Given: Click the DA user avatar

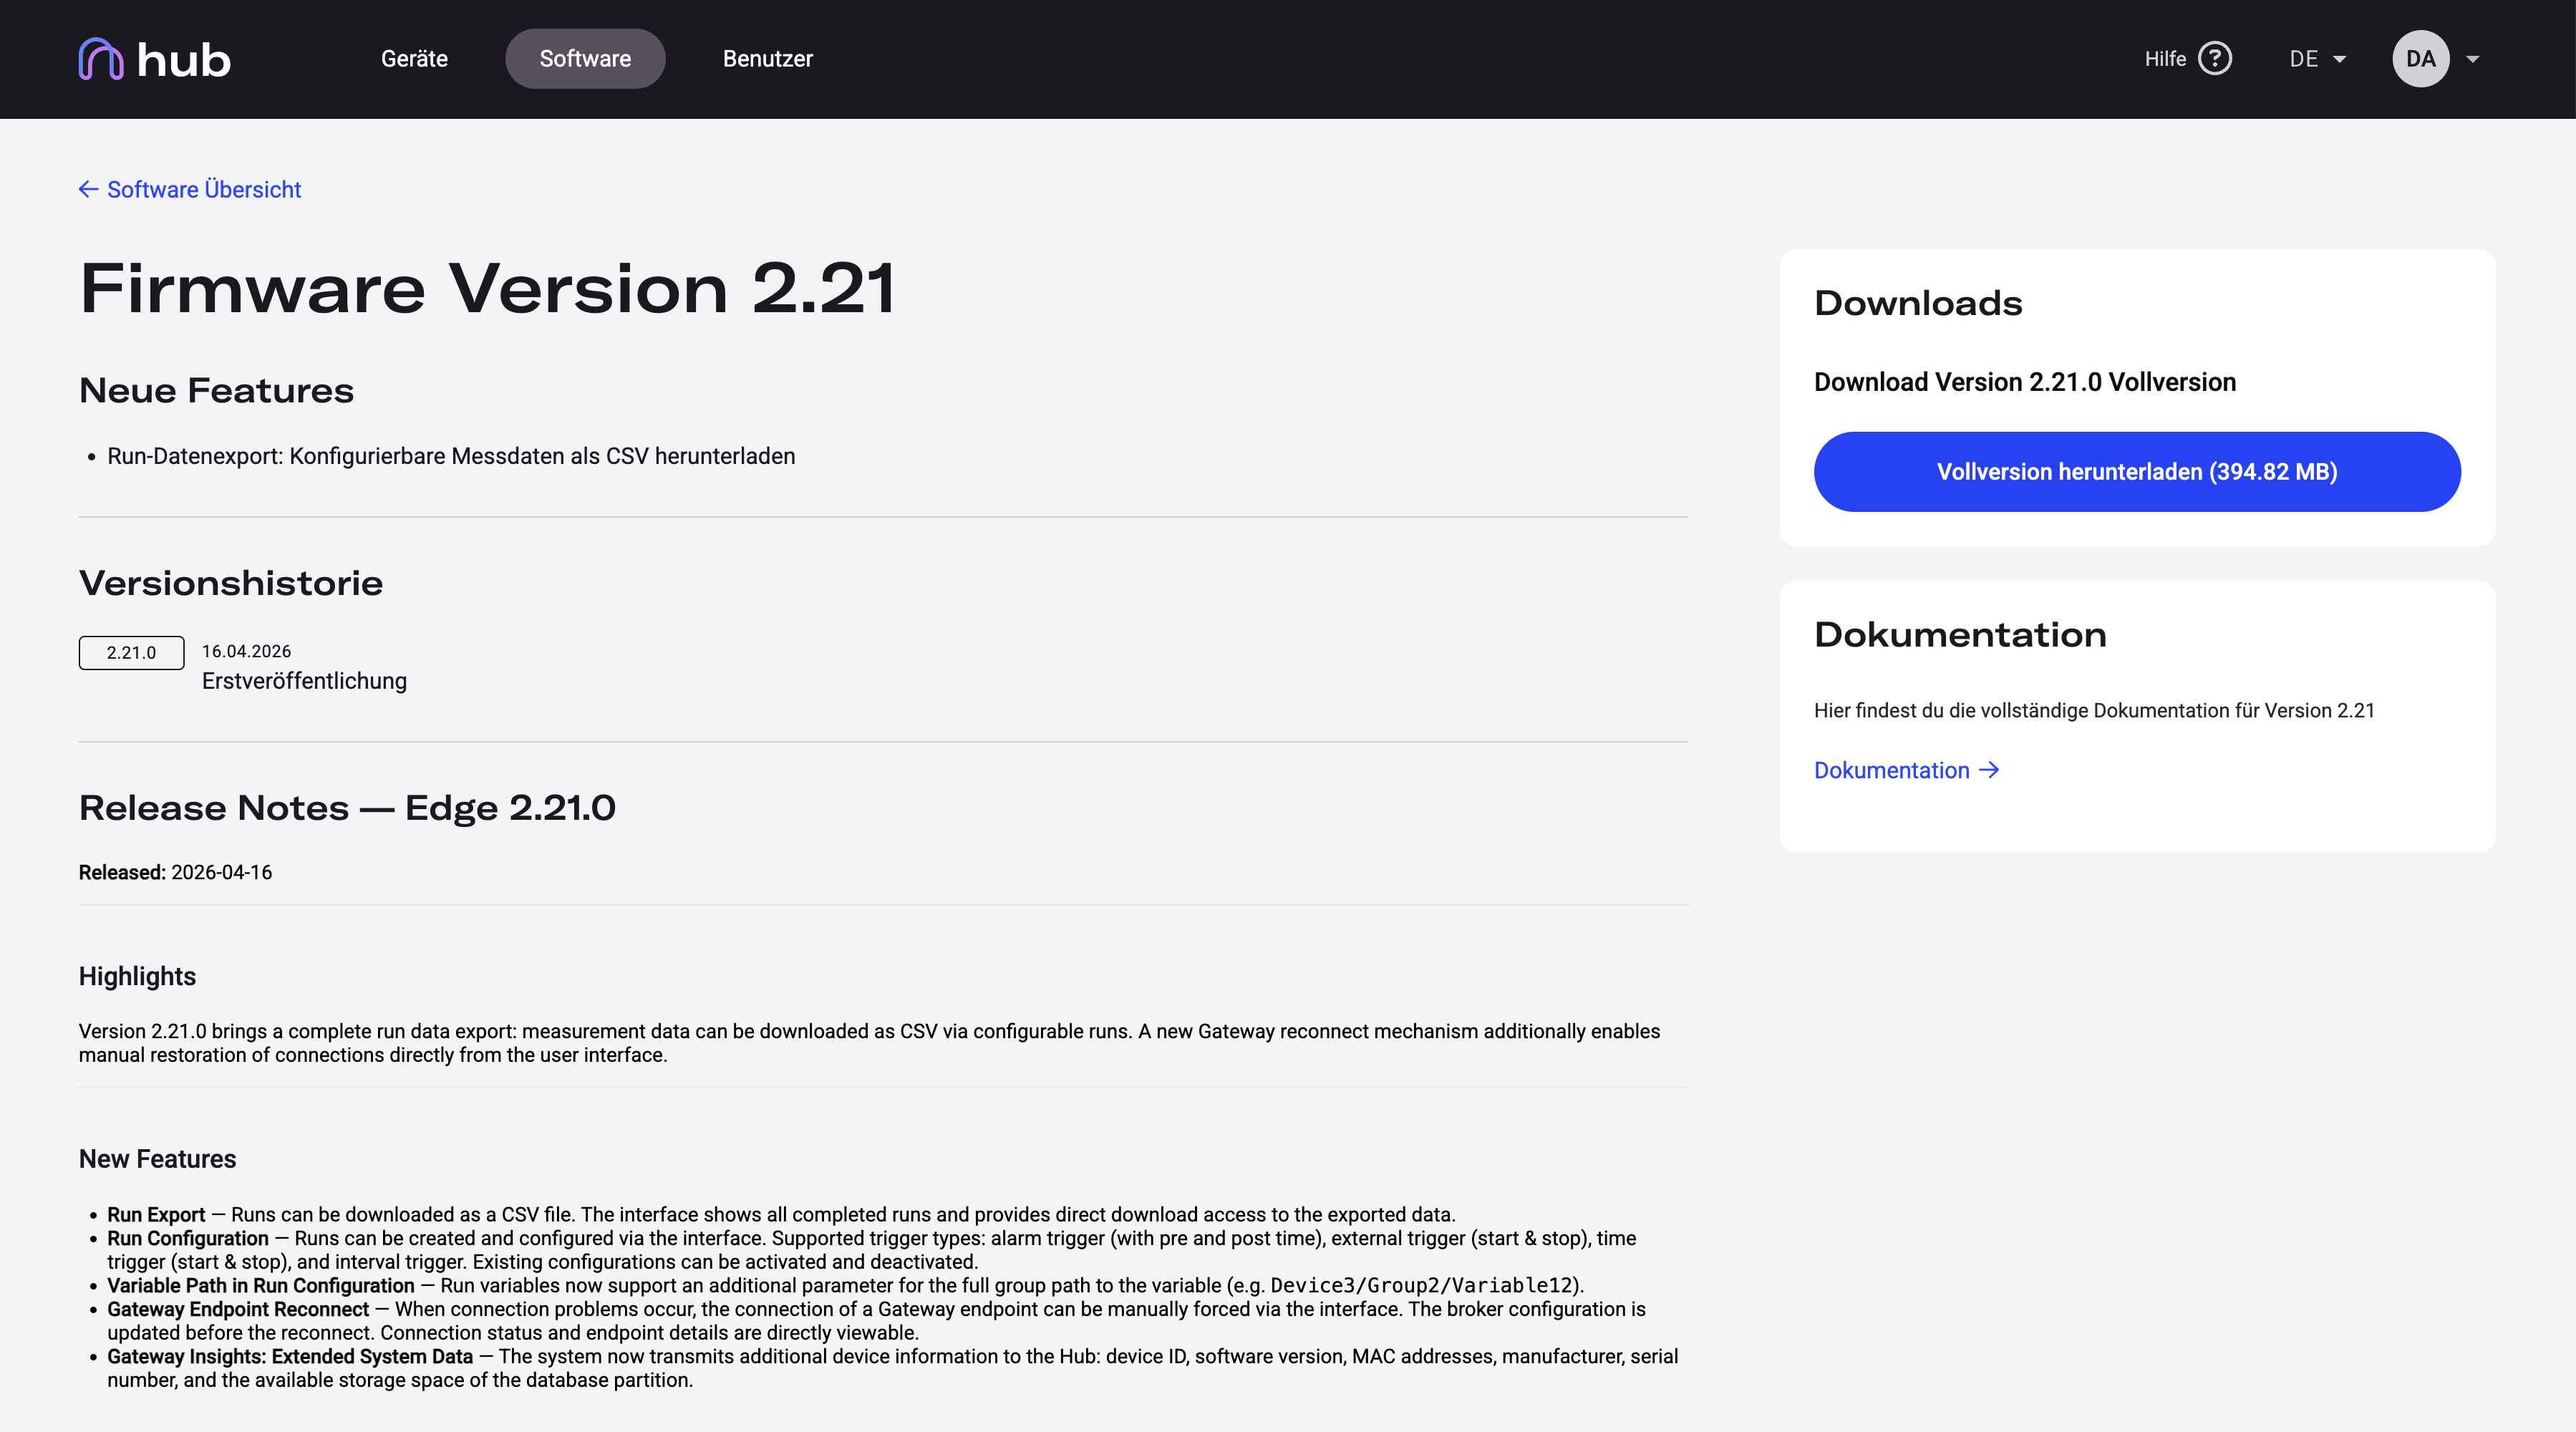Looking at the screenshot, I should (x=2420, y=59).
